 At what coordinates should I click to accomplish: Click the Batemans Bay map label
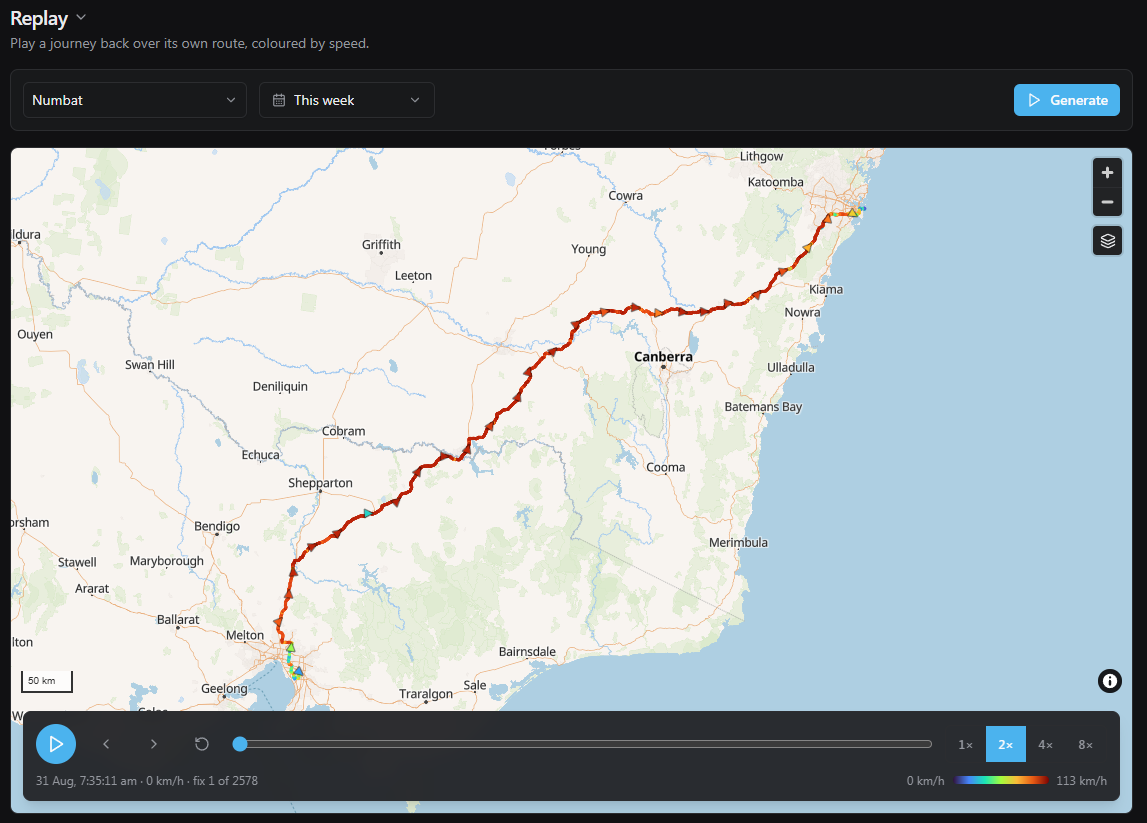tap(763, 407)
